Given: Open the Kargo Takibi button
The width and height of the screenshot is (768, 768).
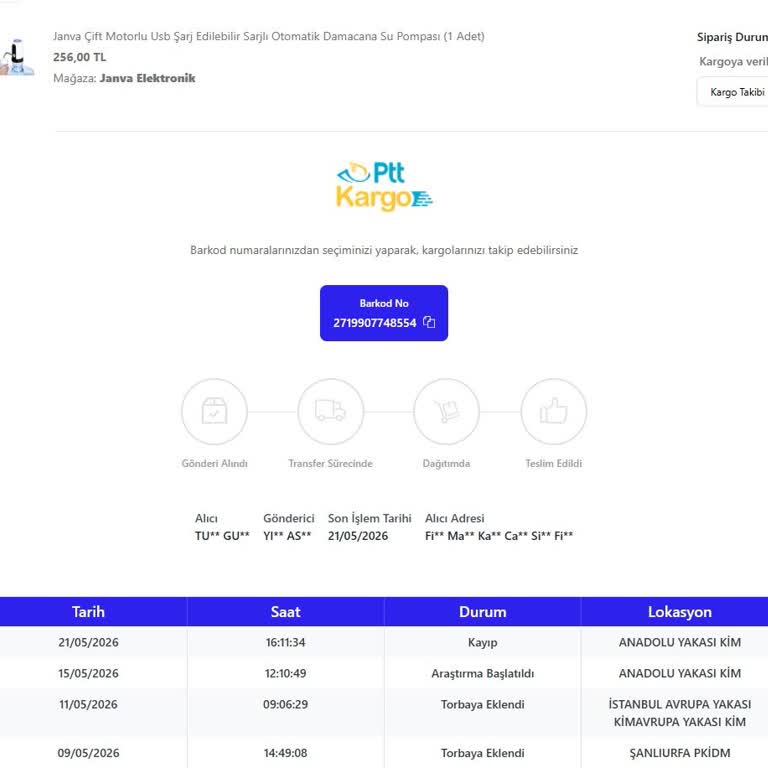Looking at the screenshot, I should pyautogui.click(x=733, y=92).
